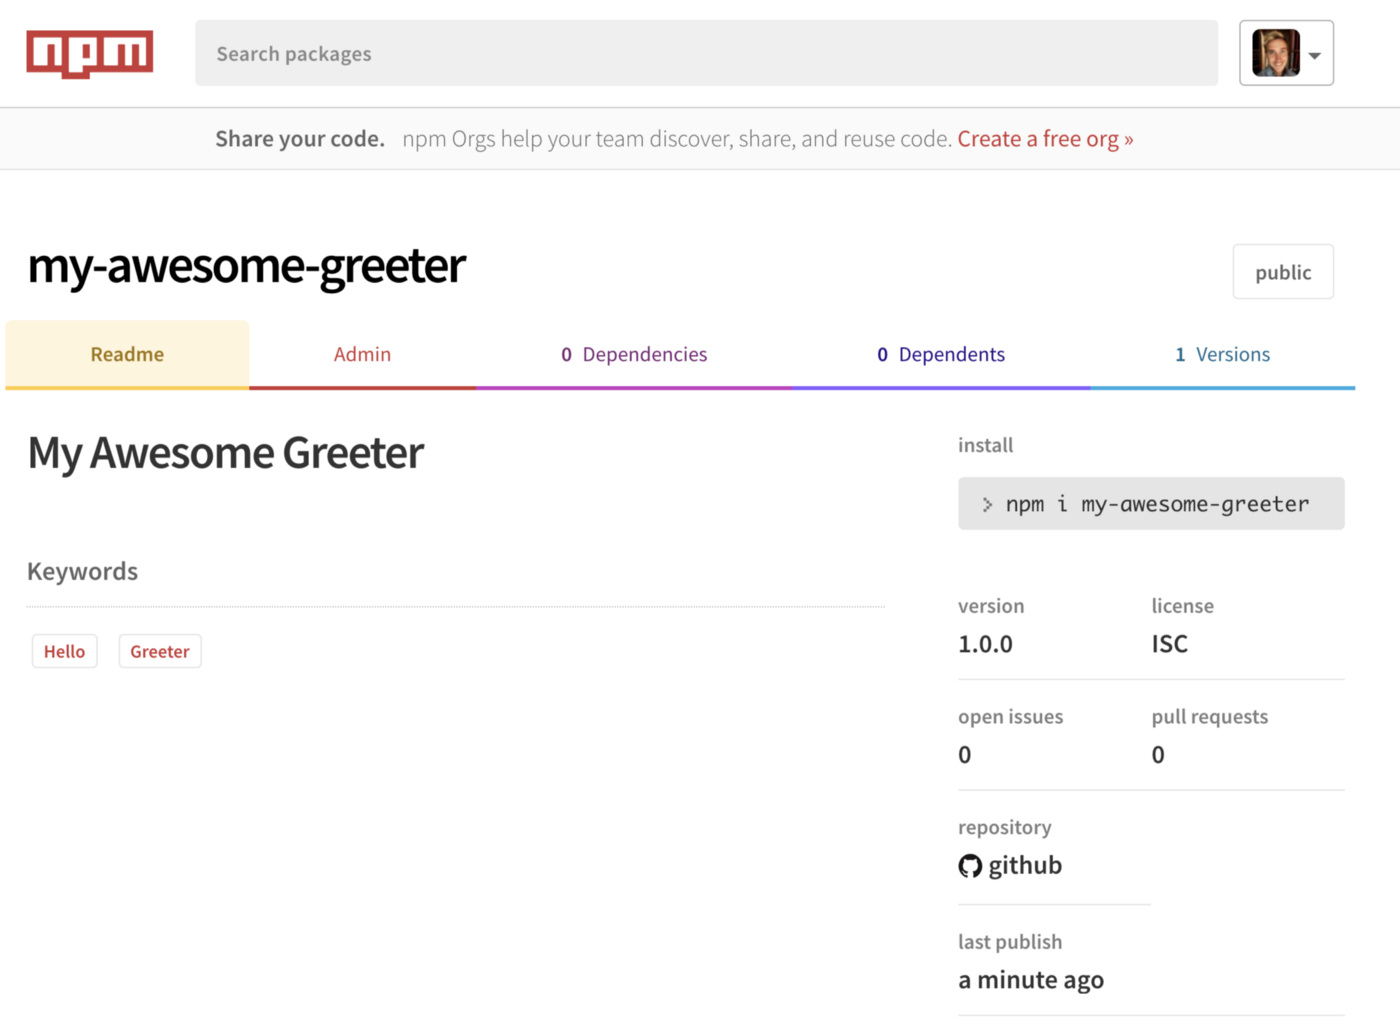The width and height of the screenshot is (1400, 1029).
Task: Click the pull requests count
Action: click(1157, 755)
